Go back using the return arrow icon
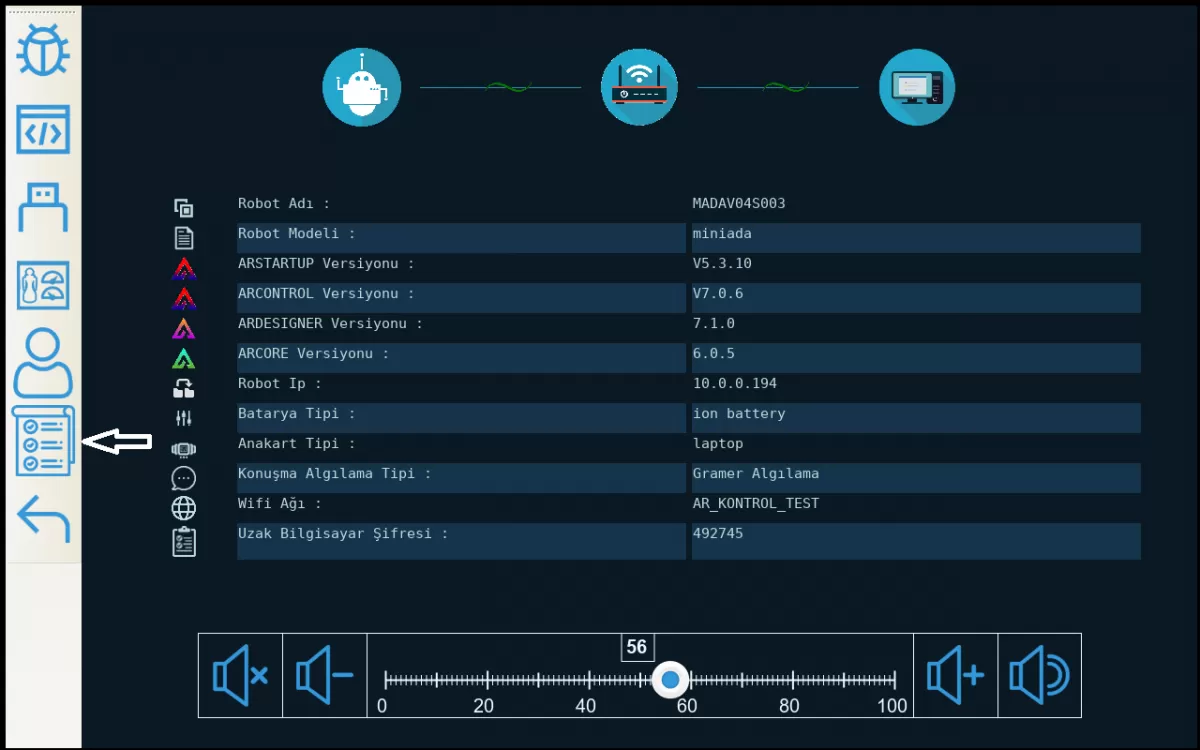1200x750 pixels. coord(43,519)
